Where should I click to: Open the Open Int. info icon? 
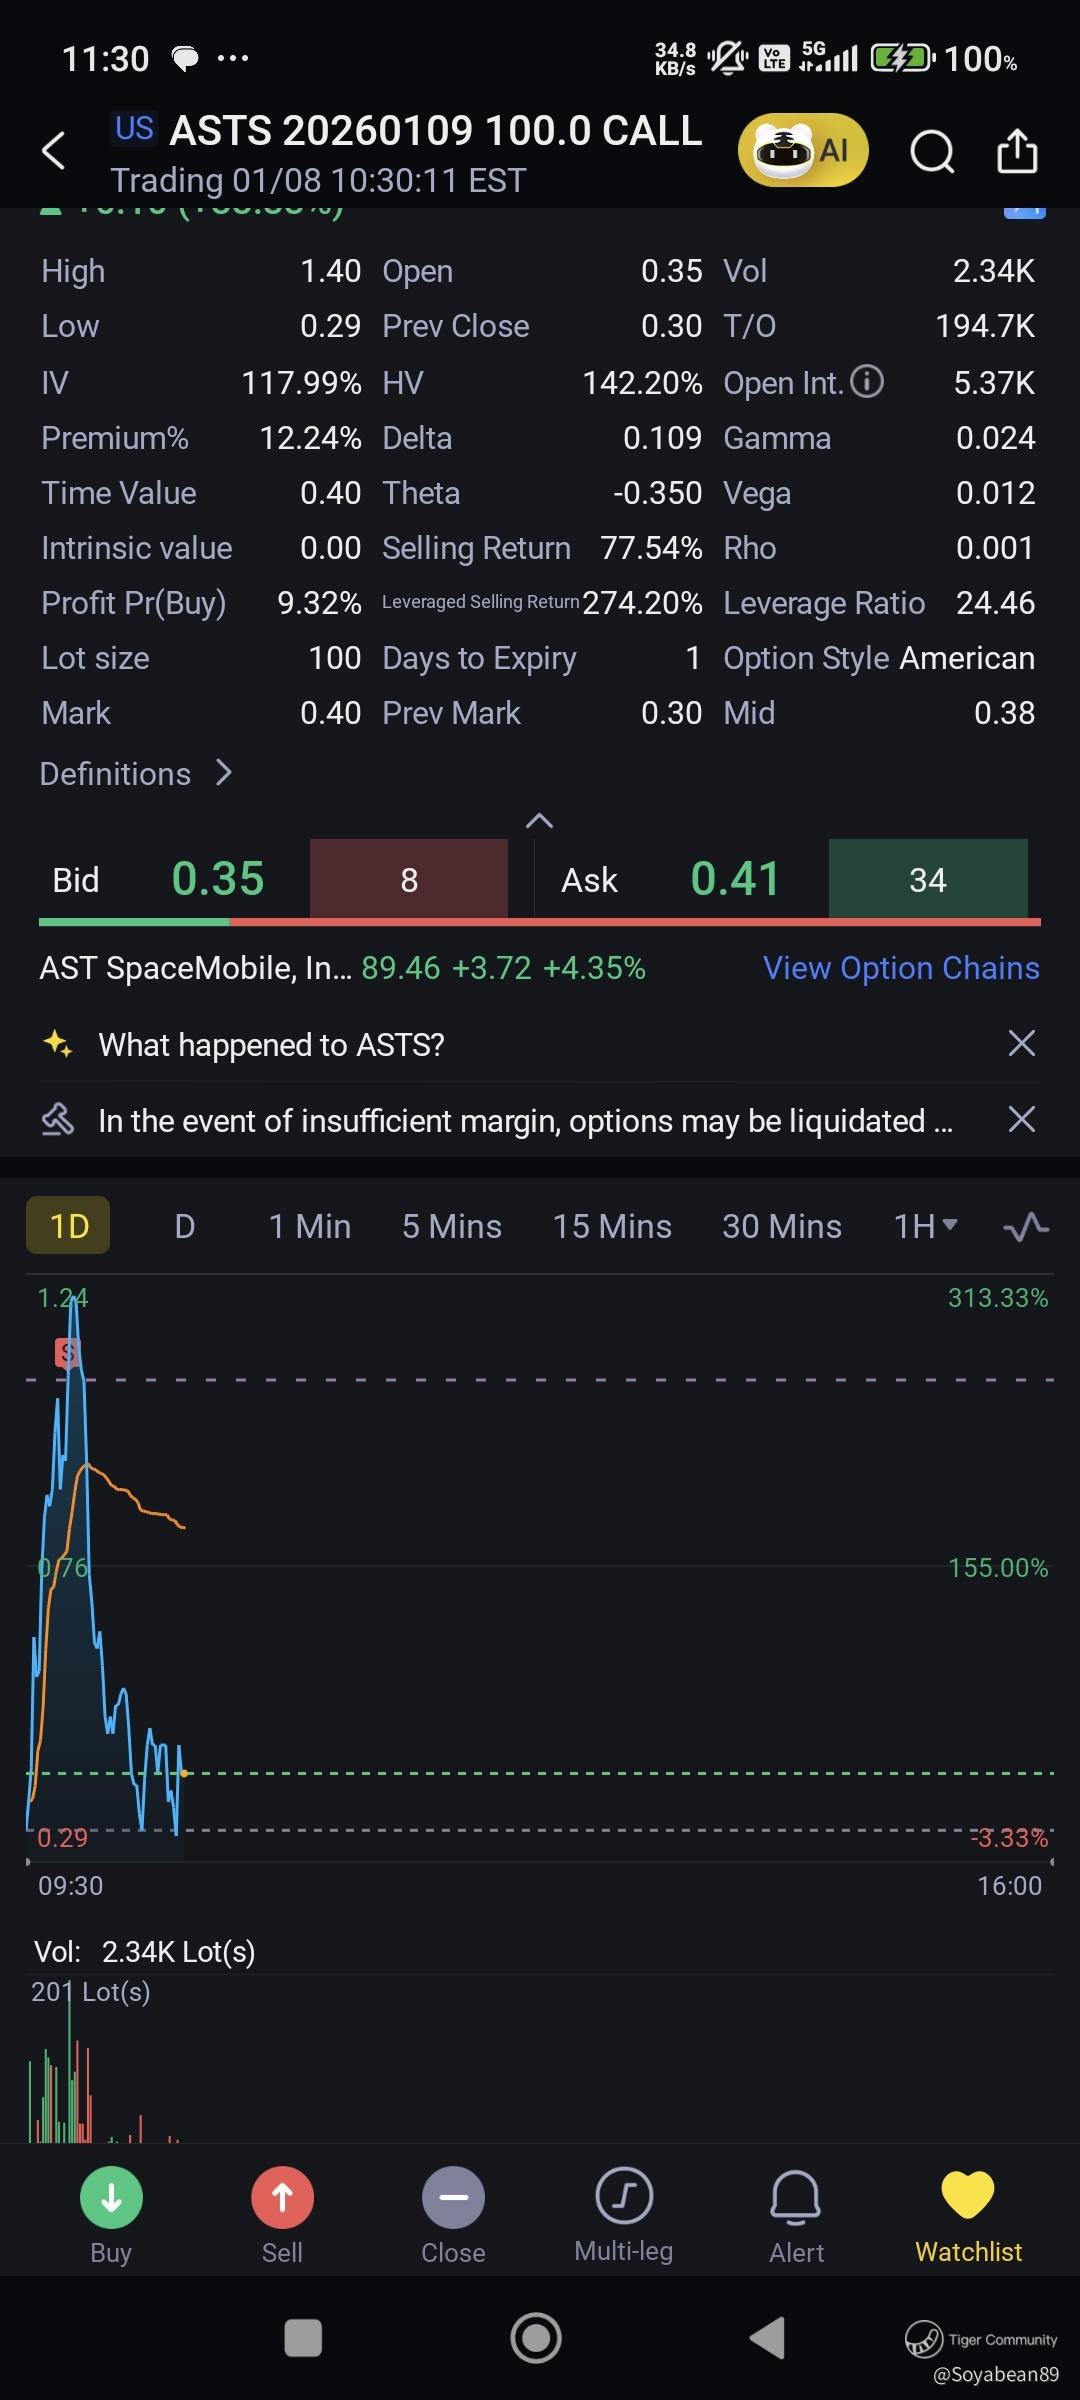click(x=867, y=381)
